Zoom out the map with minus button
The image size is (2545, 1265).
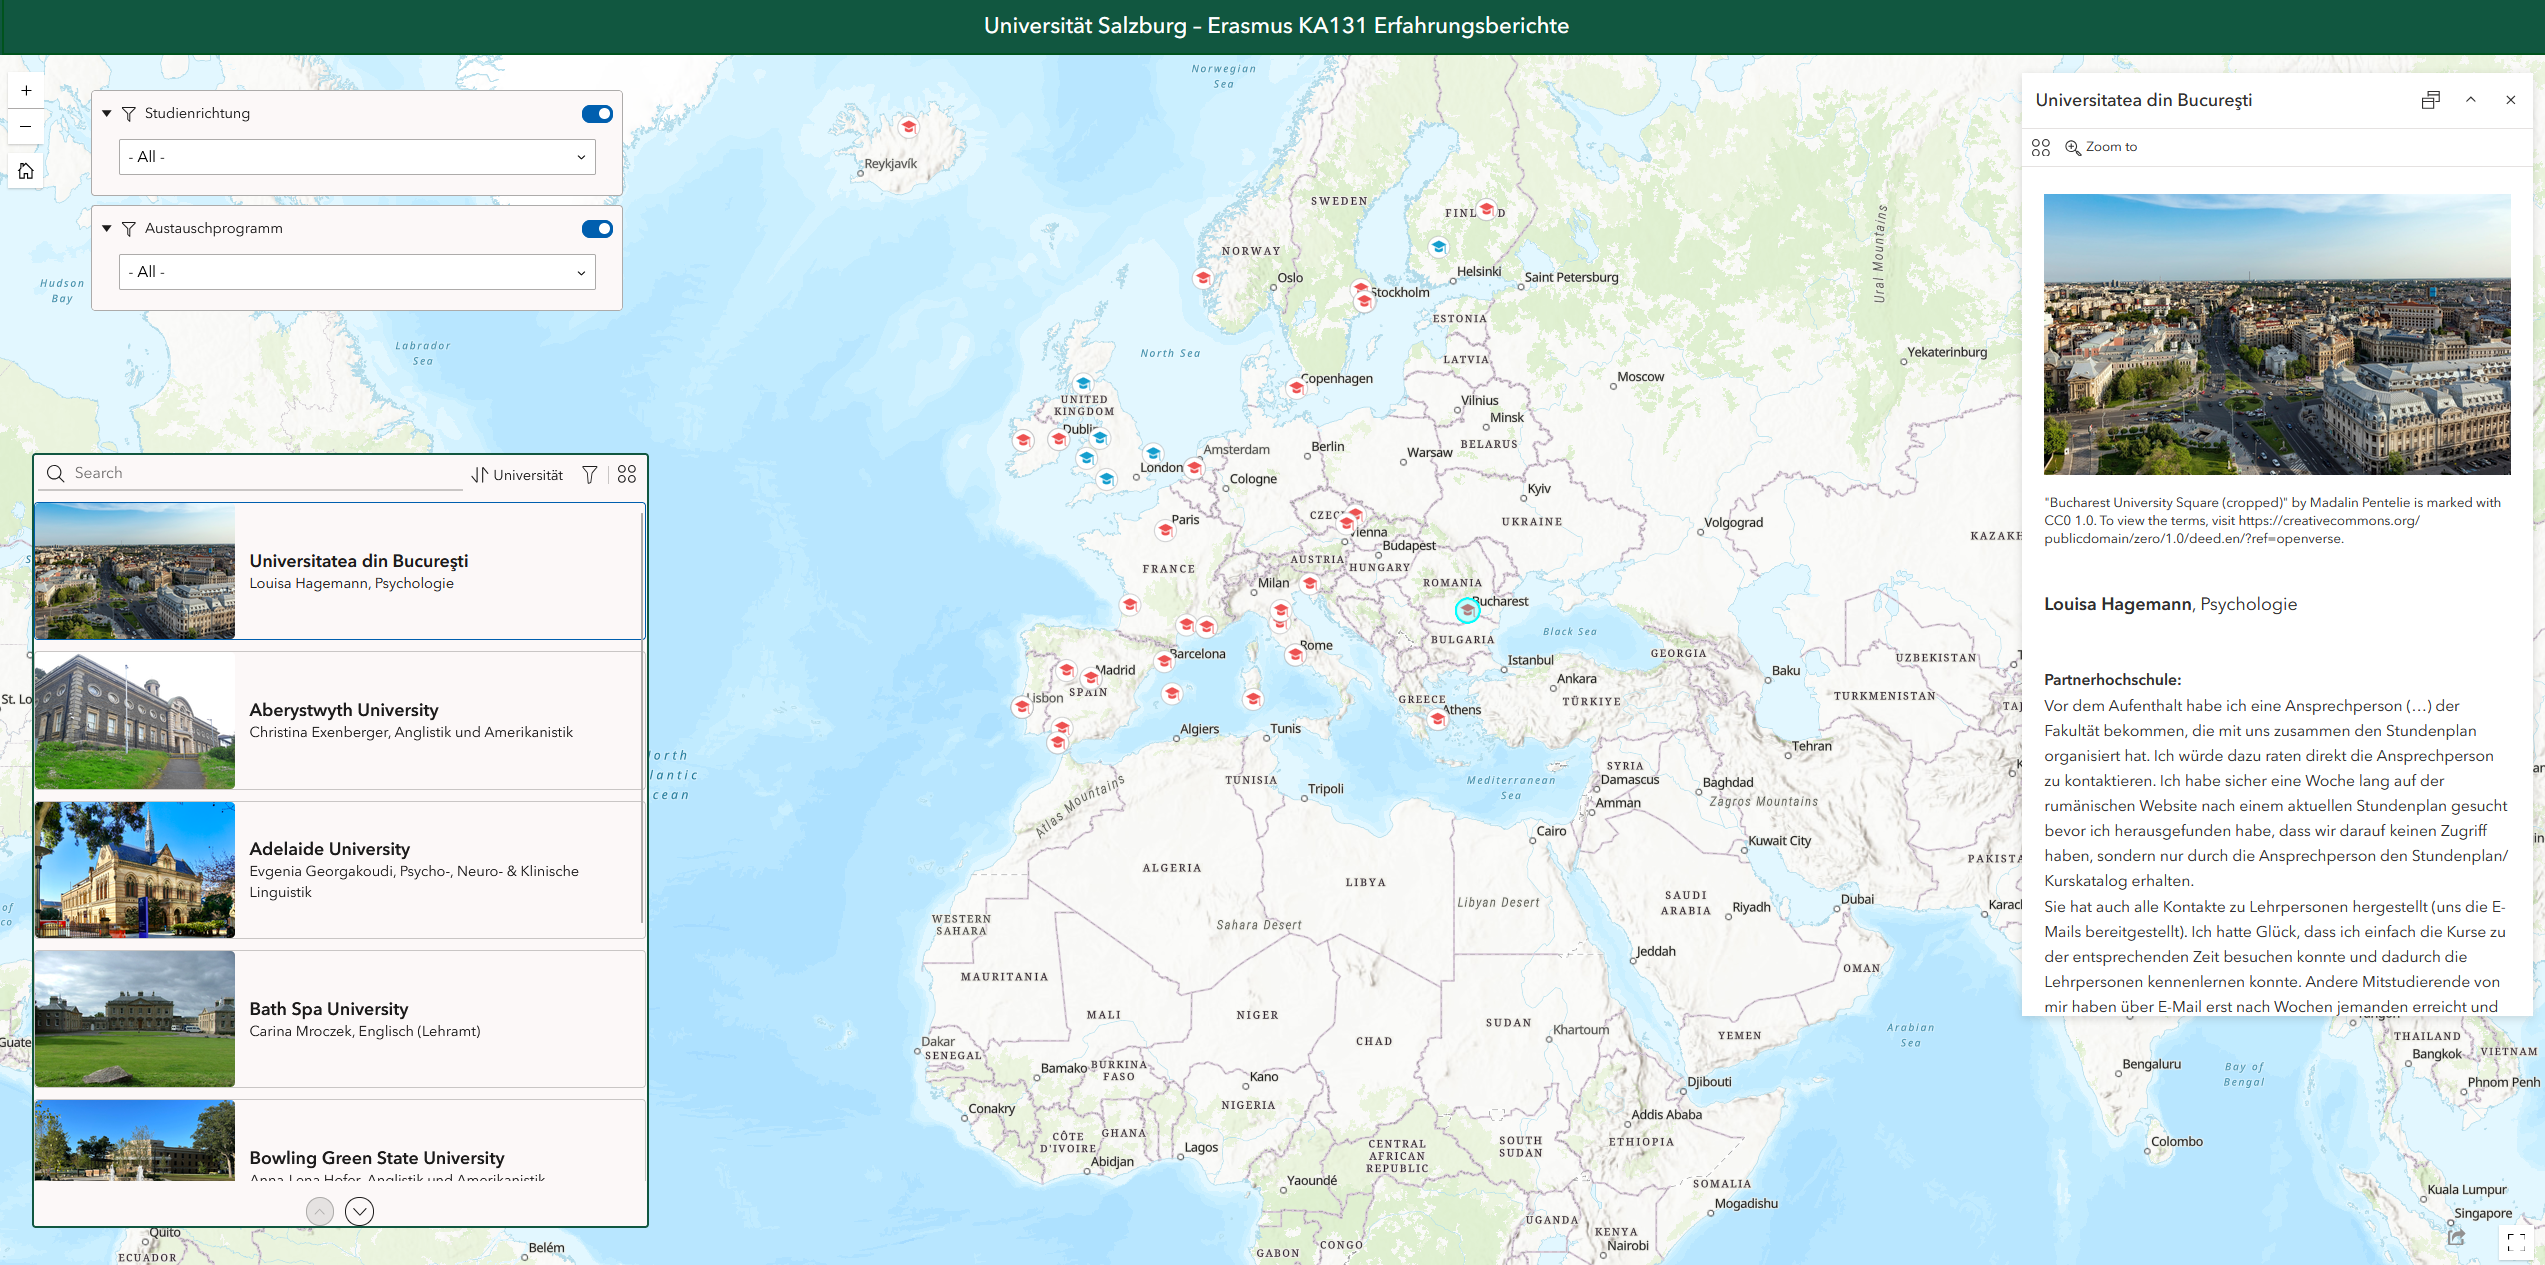coord(26,127)
